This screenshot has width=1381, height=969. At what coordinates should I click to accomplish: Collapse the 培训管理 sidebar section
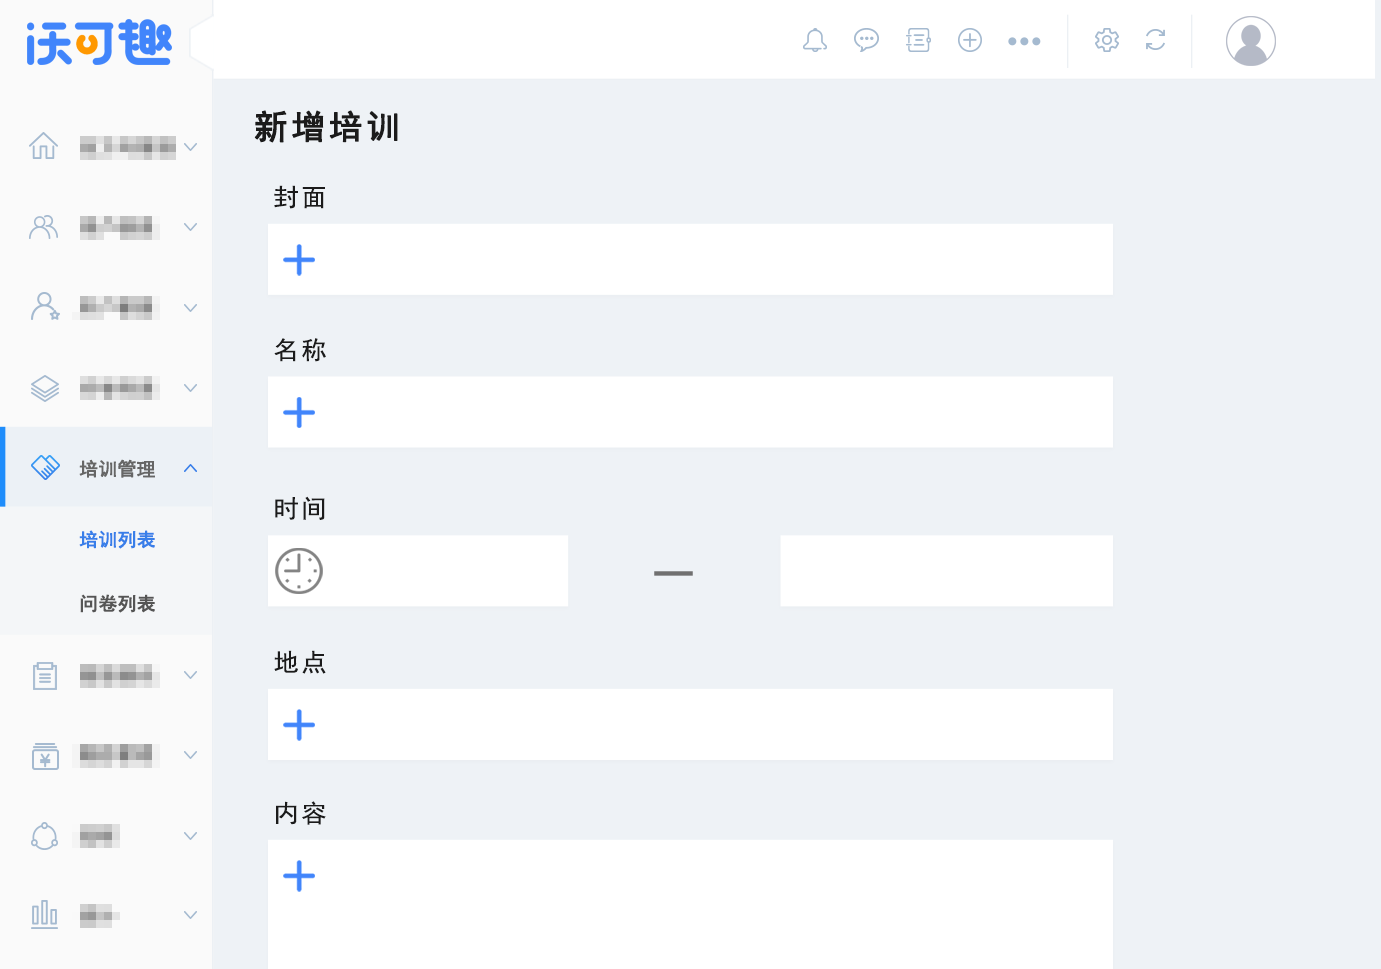190,467
